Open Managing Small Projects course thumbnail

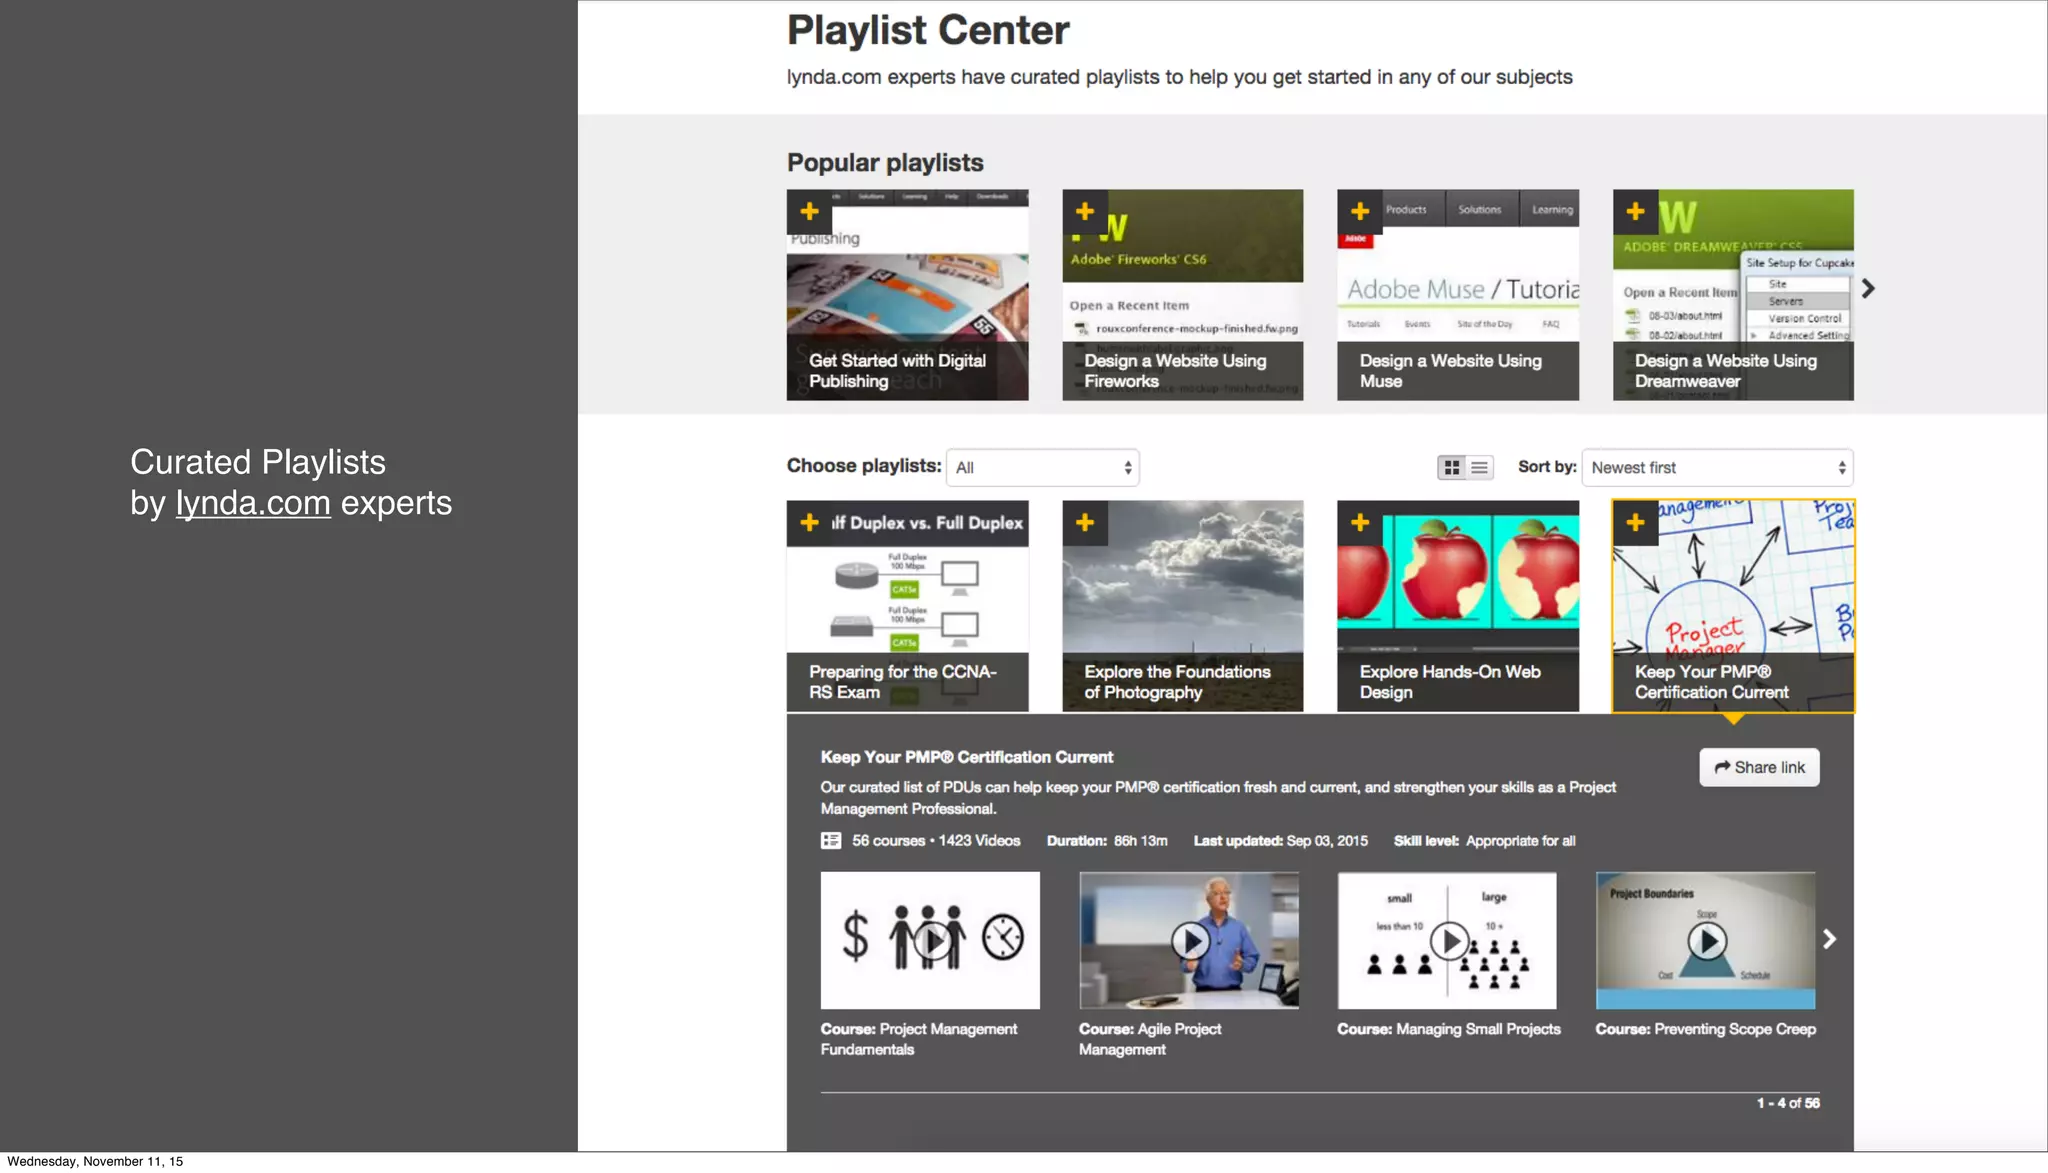point(1447,940)
